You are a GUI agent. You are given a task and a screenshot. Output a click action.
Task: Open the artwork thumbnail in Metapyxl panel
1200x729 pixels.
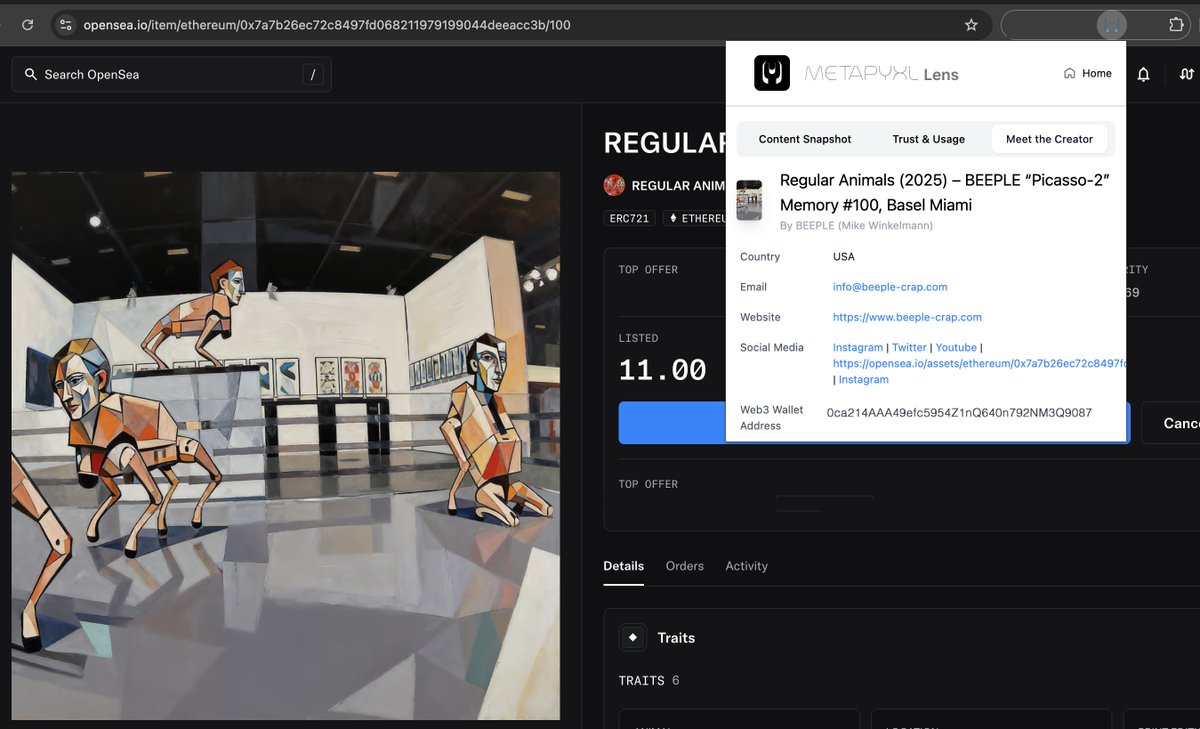pos(749,200)
